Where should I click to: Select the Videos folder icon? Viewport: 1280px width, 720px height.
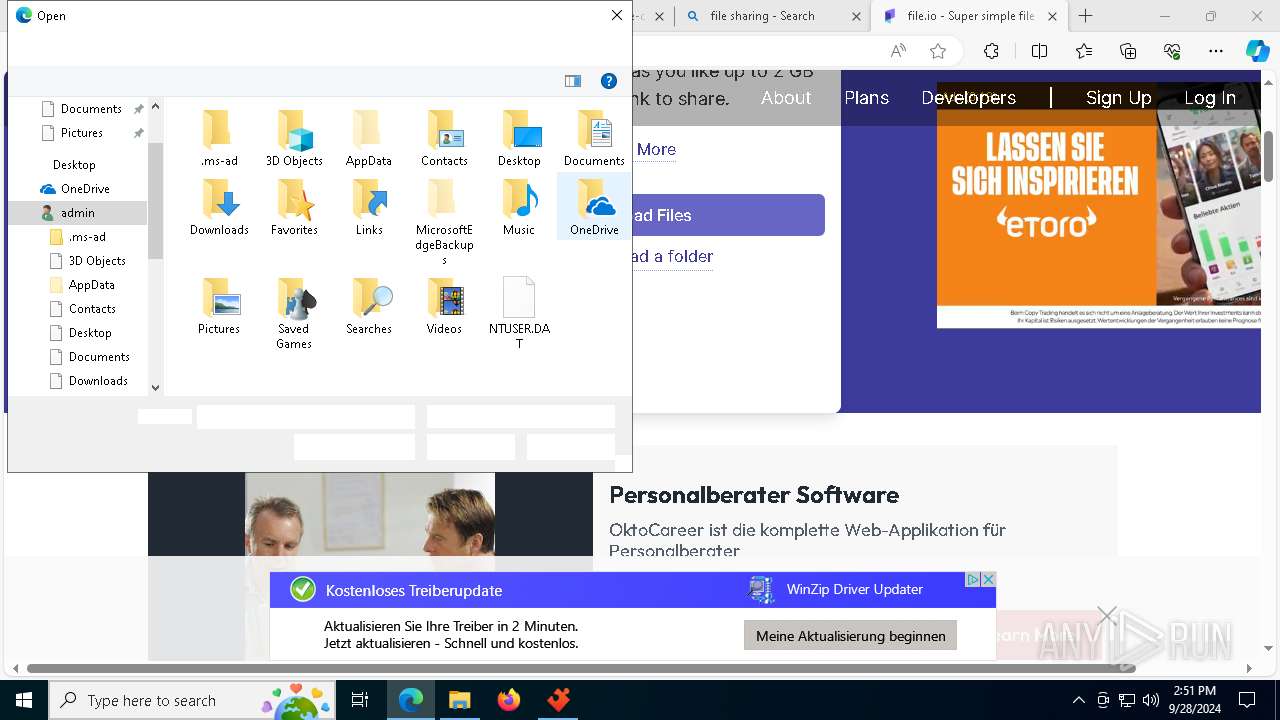tap(444, 298)
